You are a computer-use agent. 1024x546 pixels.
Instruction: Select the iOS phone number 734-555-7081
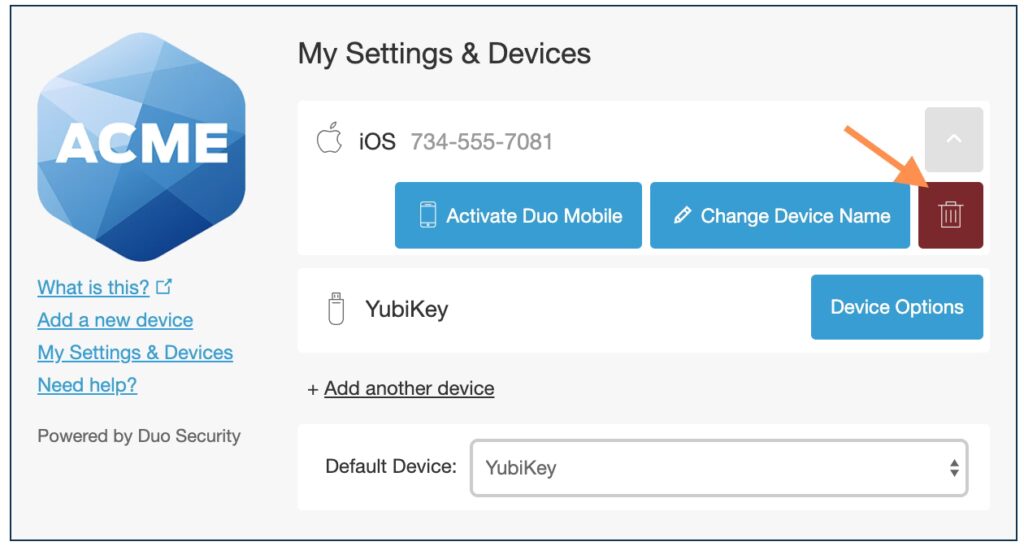[x=481, y=141]
